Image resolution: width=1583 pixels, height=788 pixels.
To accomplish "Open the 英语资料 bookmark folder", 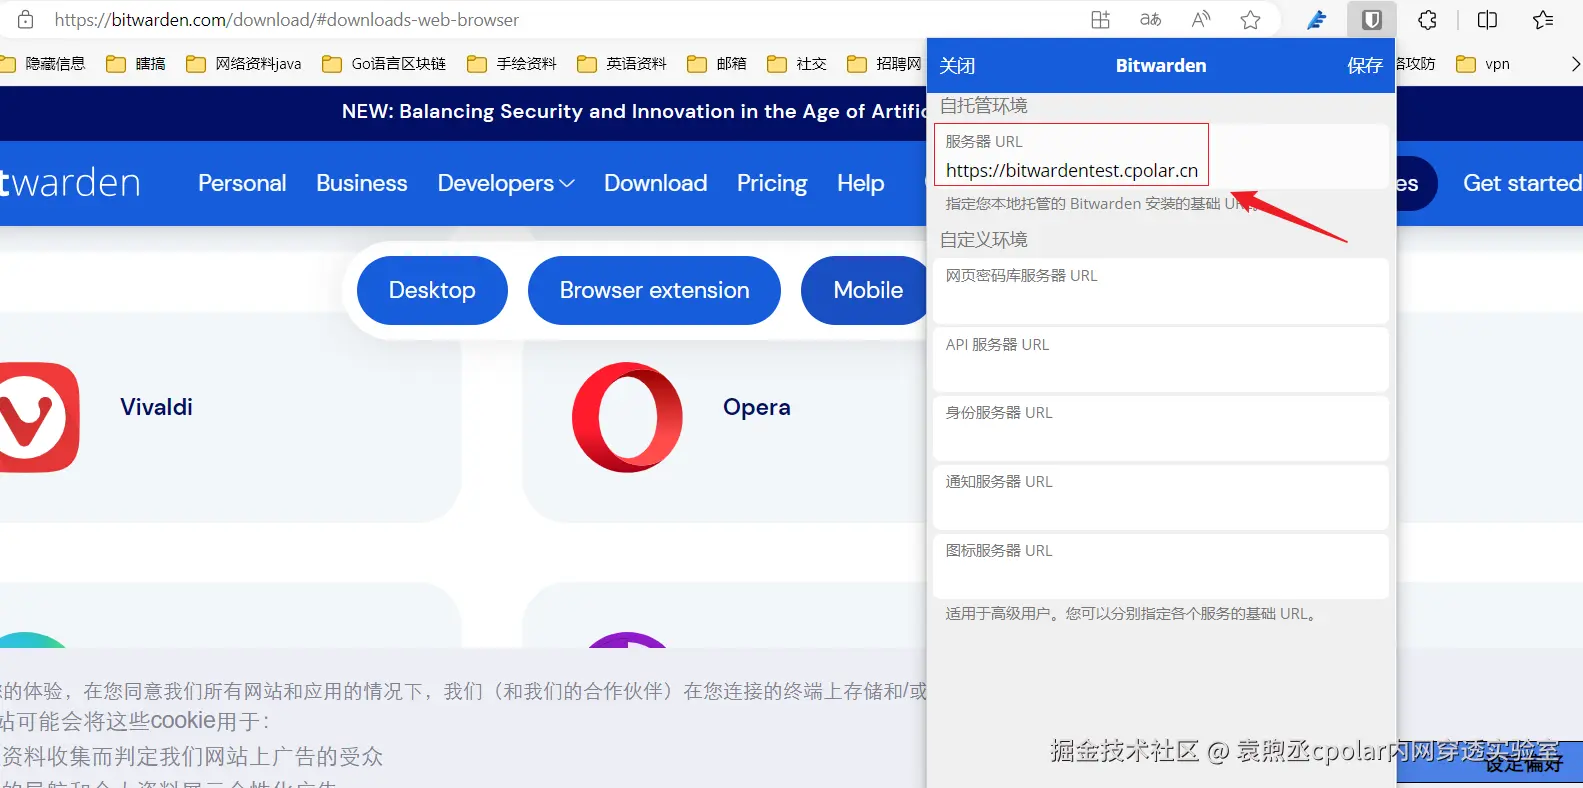I will click(x=622, y=64).
